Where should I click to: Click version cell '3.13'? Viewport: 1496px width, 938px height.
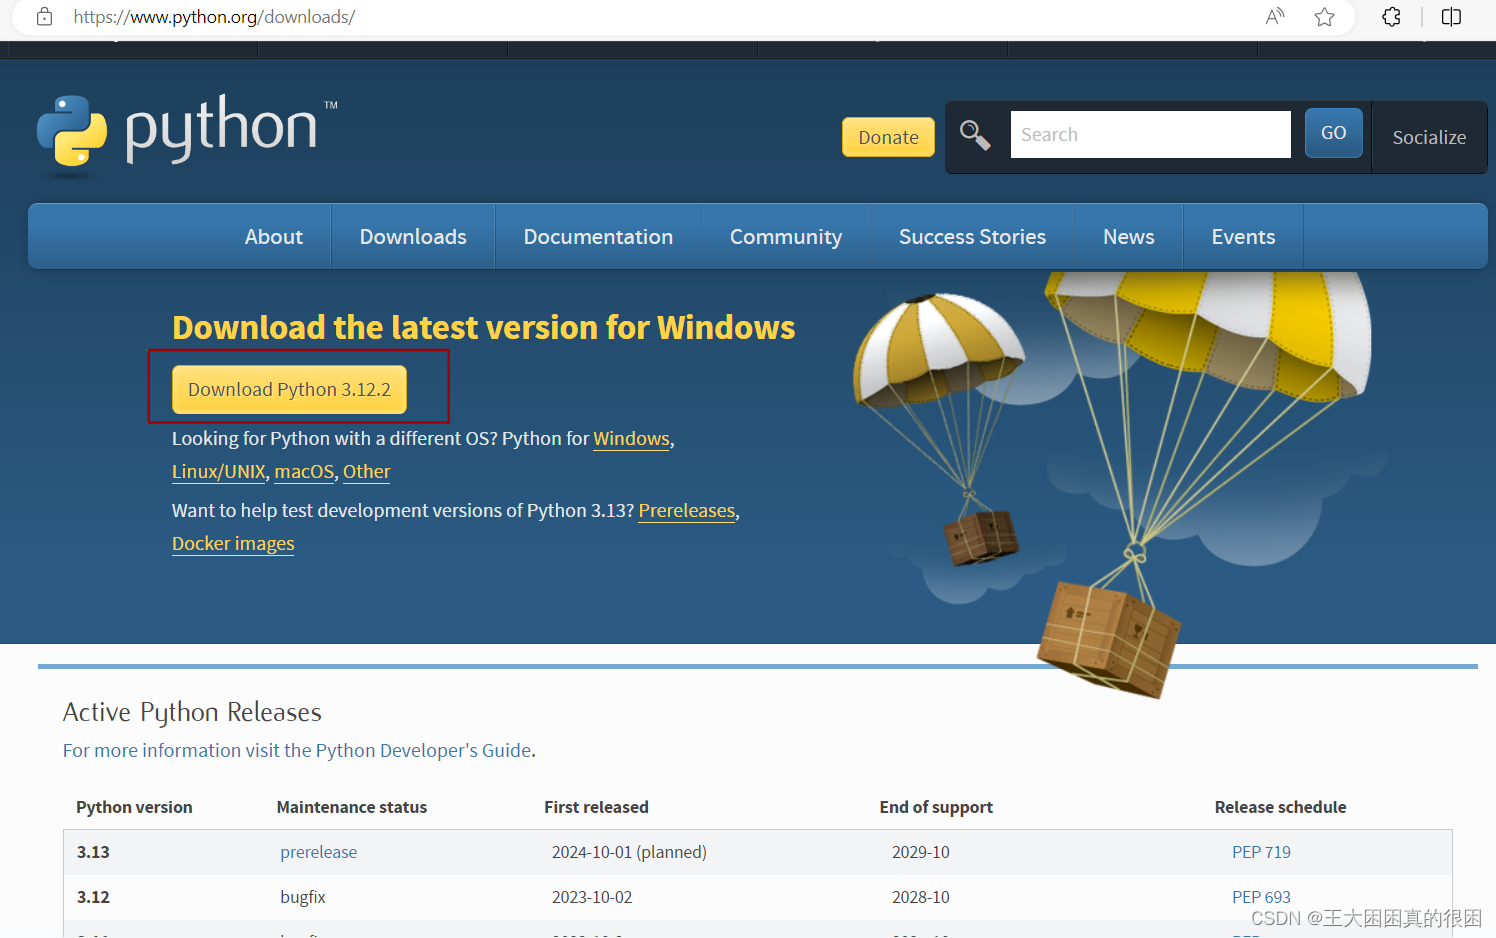coord(93,852)
